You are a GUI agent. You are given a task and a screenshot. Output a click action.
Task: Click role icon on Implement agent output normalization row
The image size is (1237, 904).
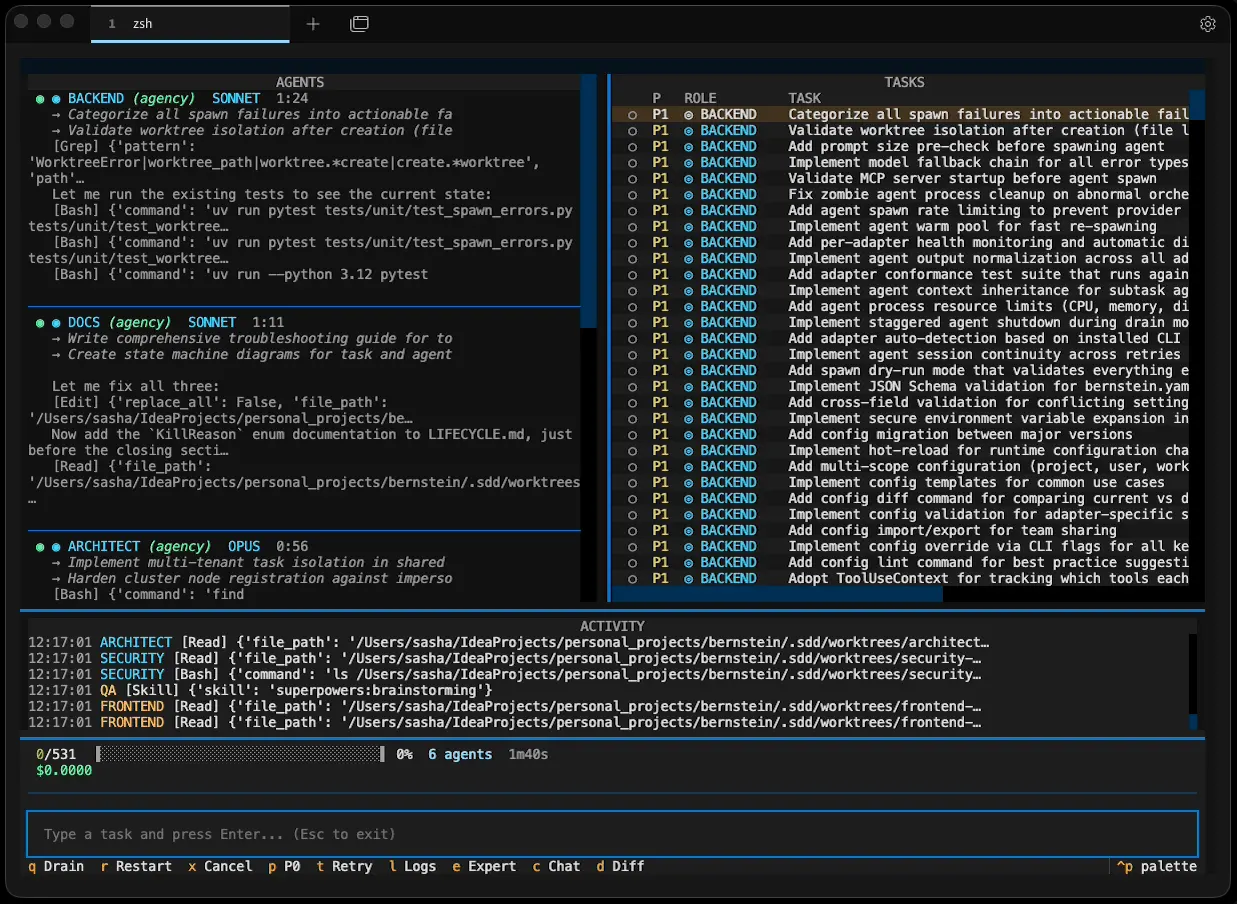(x=689, y=259)
